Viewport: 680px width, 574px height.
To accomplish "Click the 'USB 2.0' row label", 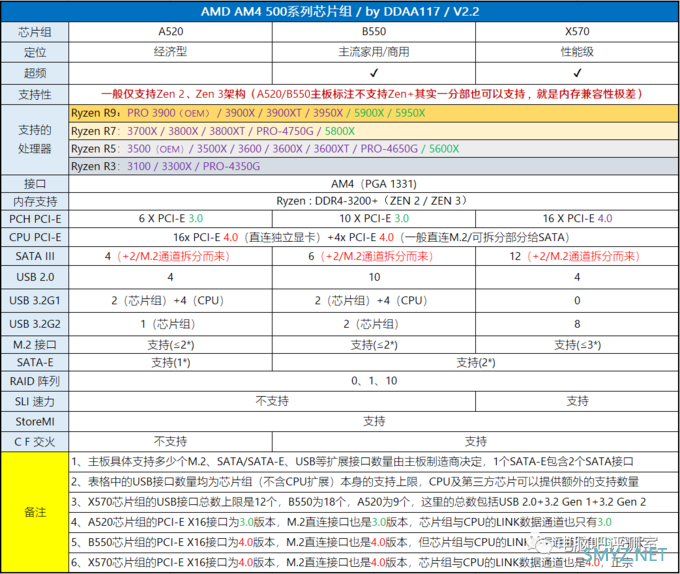I will coord(35,277).
